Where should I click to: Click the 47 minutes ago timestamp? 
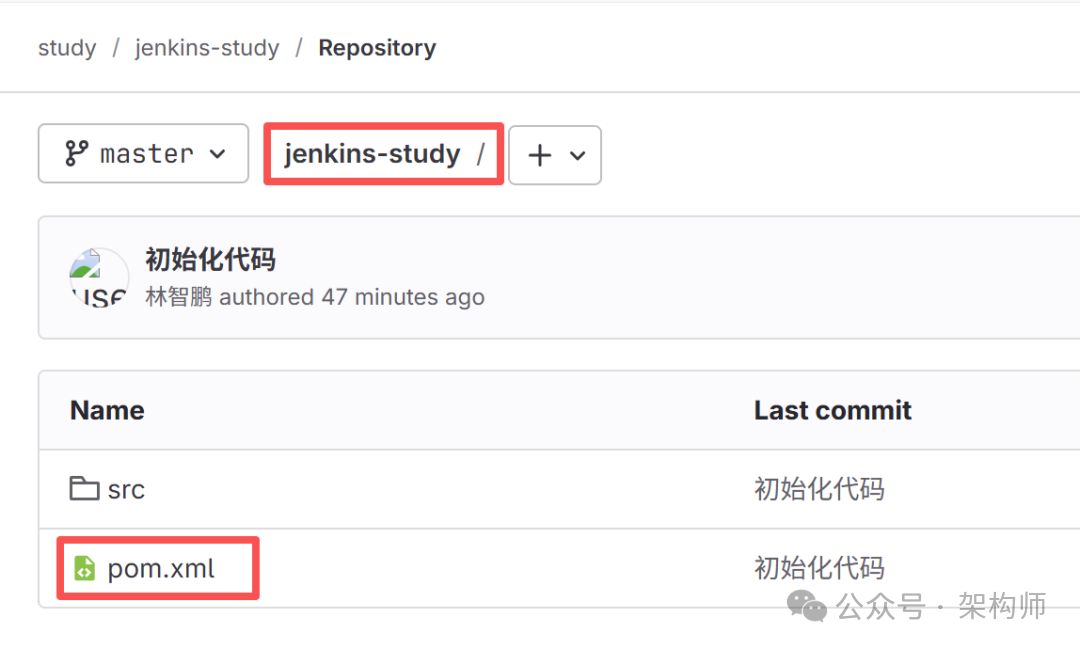click(x=402, y=297)
